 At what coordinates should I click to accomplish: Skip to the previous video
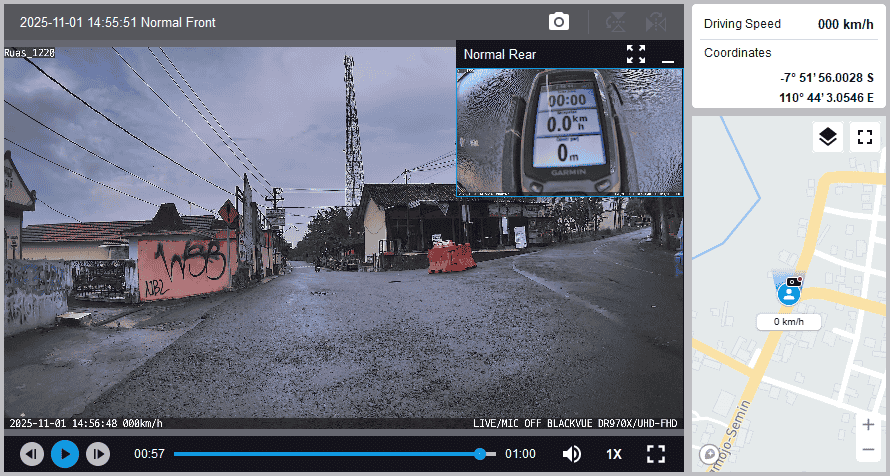(x=32, y=454)
